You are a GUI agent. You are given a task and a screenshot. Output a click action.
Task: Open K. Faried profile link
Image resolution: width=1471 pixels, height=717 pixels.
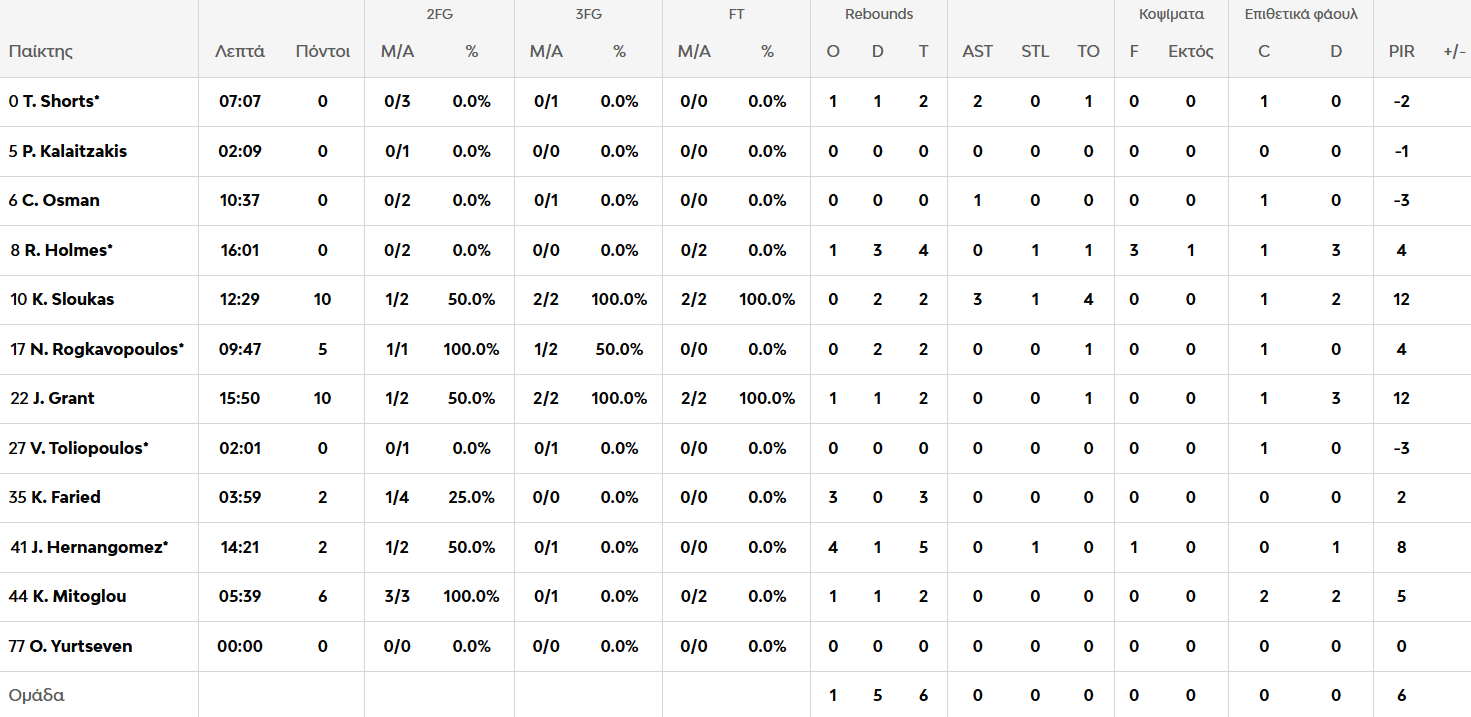[65, 498]
